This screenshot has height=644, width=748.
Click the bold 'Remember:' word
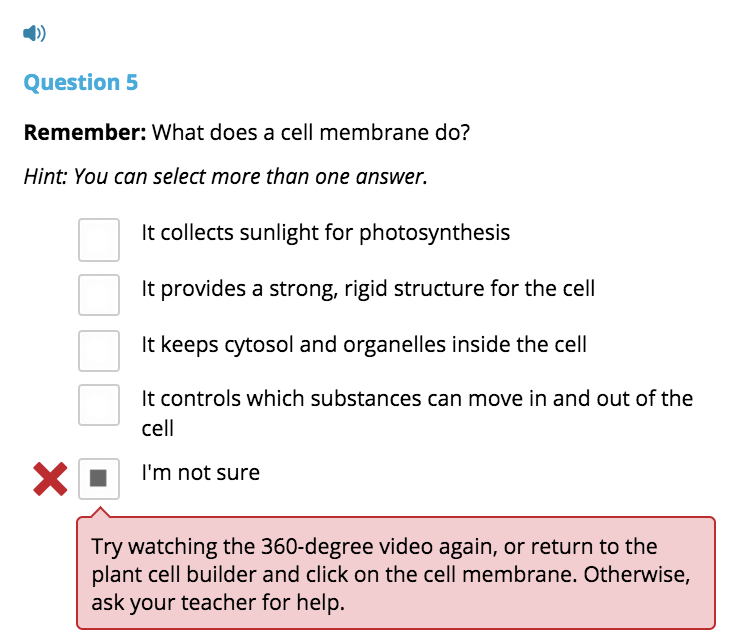85,133
